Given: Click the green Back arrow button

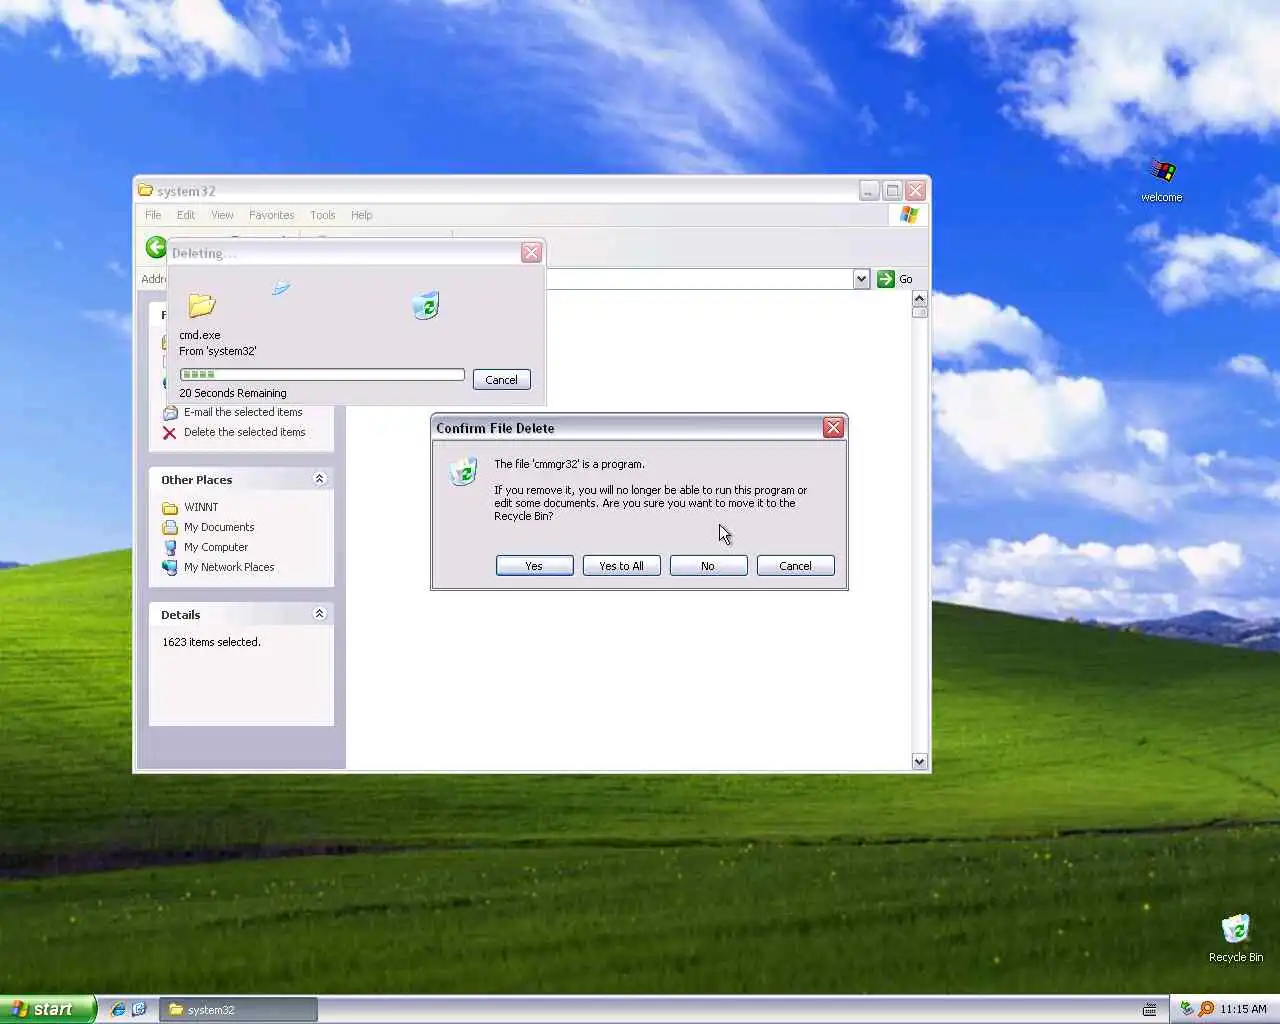Looking at the screenshot, I should pyautogui.click(x=156, y=247).
